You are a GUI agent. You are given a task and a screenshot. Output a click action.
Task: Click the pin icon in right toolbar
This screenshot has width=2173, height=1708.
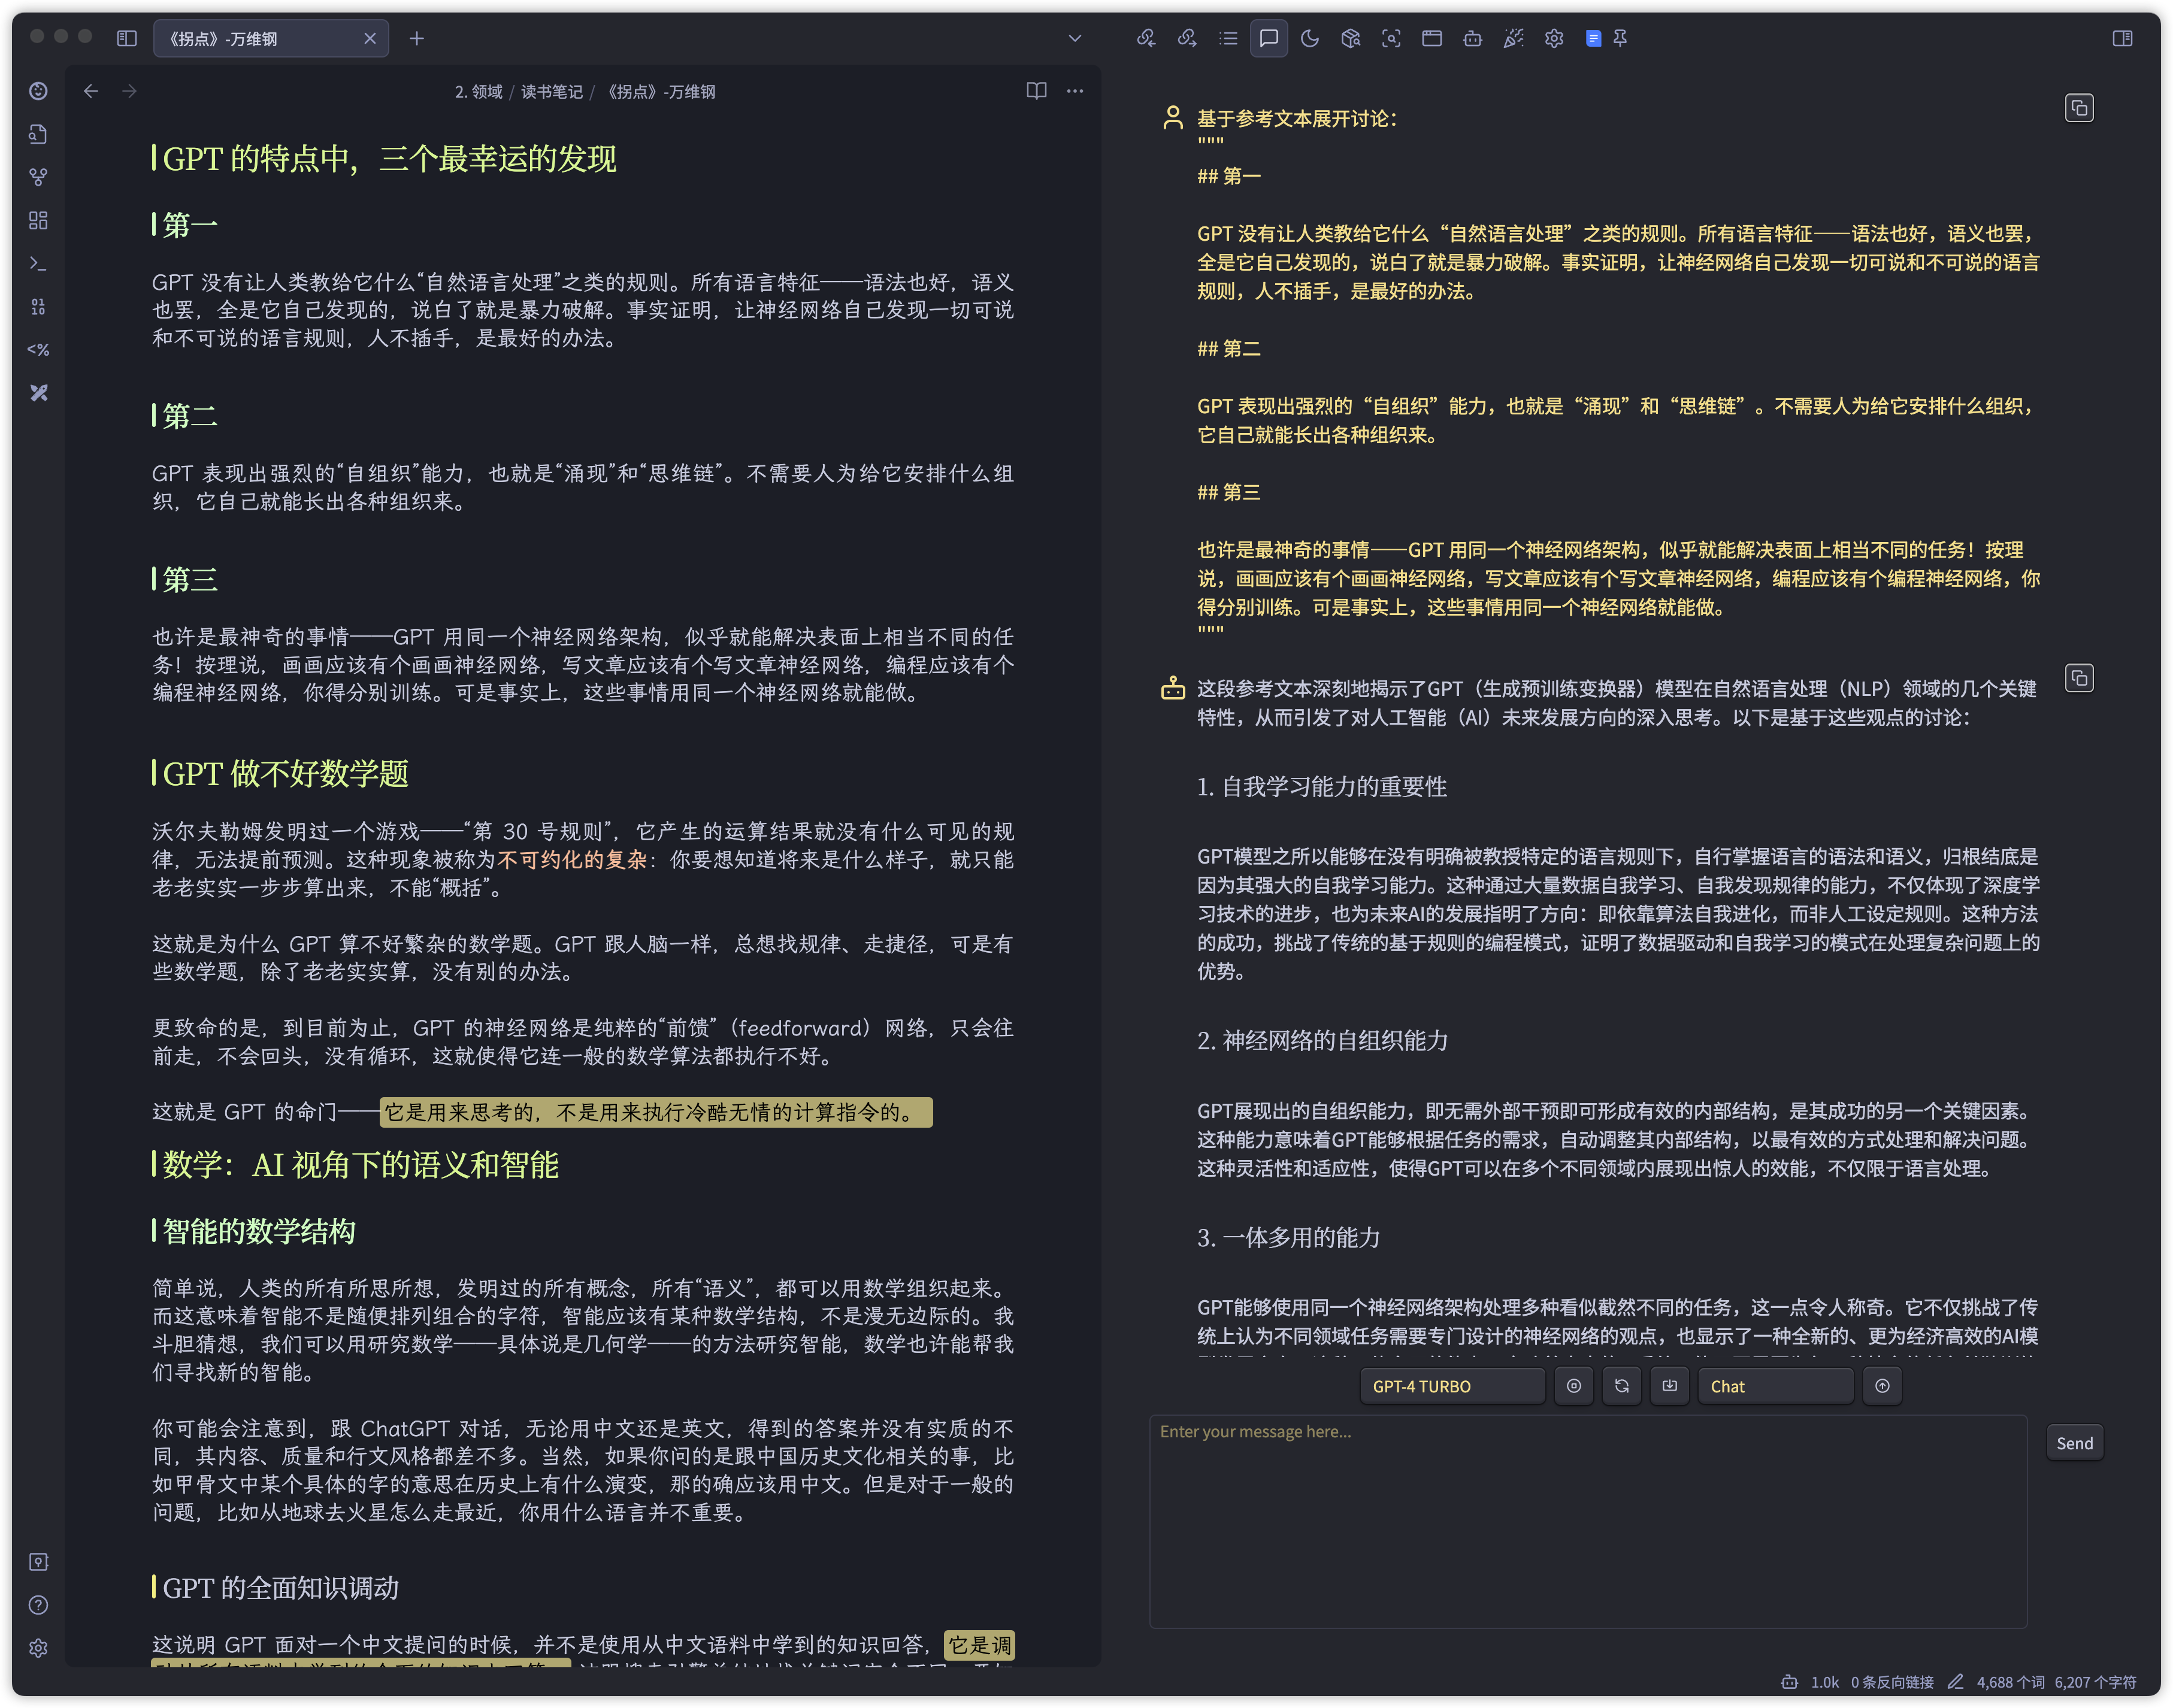tap(1620, 38)
